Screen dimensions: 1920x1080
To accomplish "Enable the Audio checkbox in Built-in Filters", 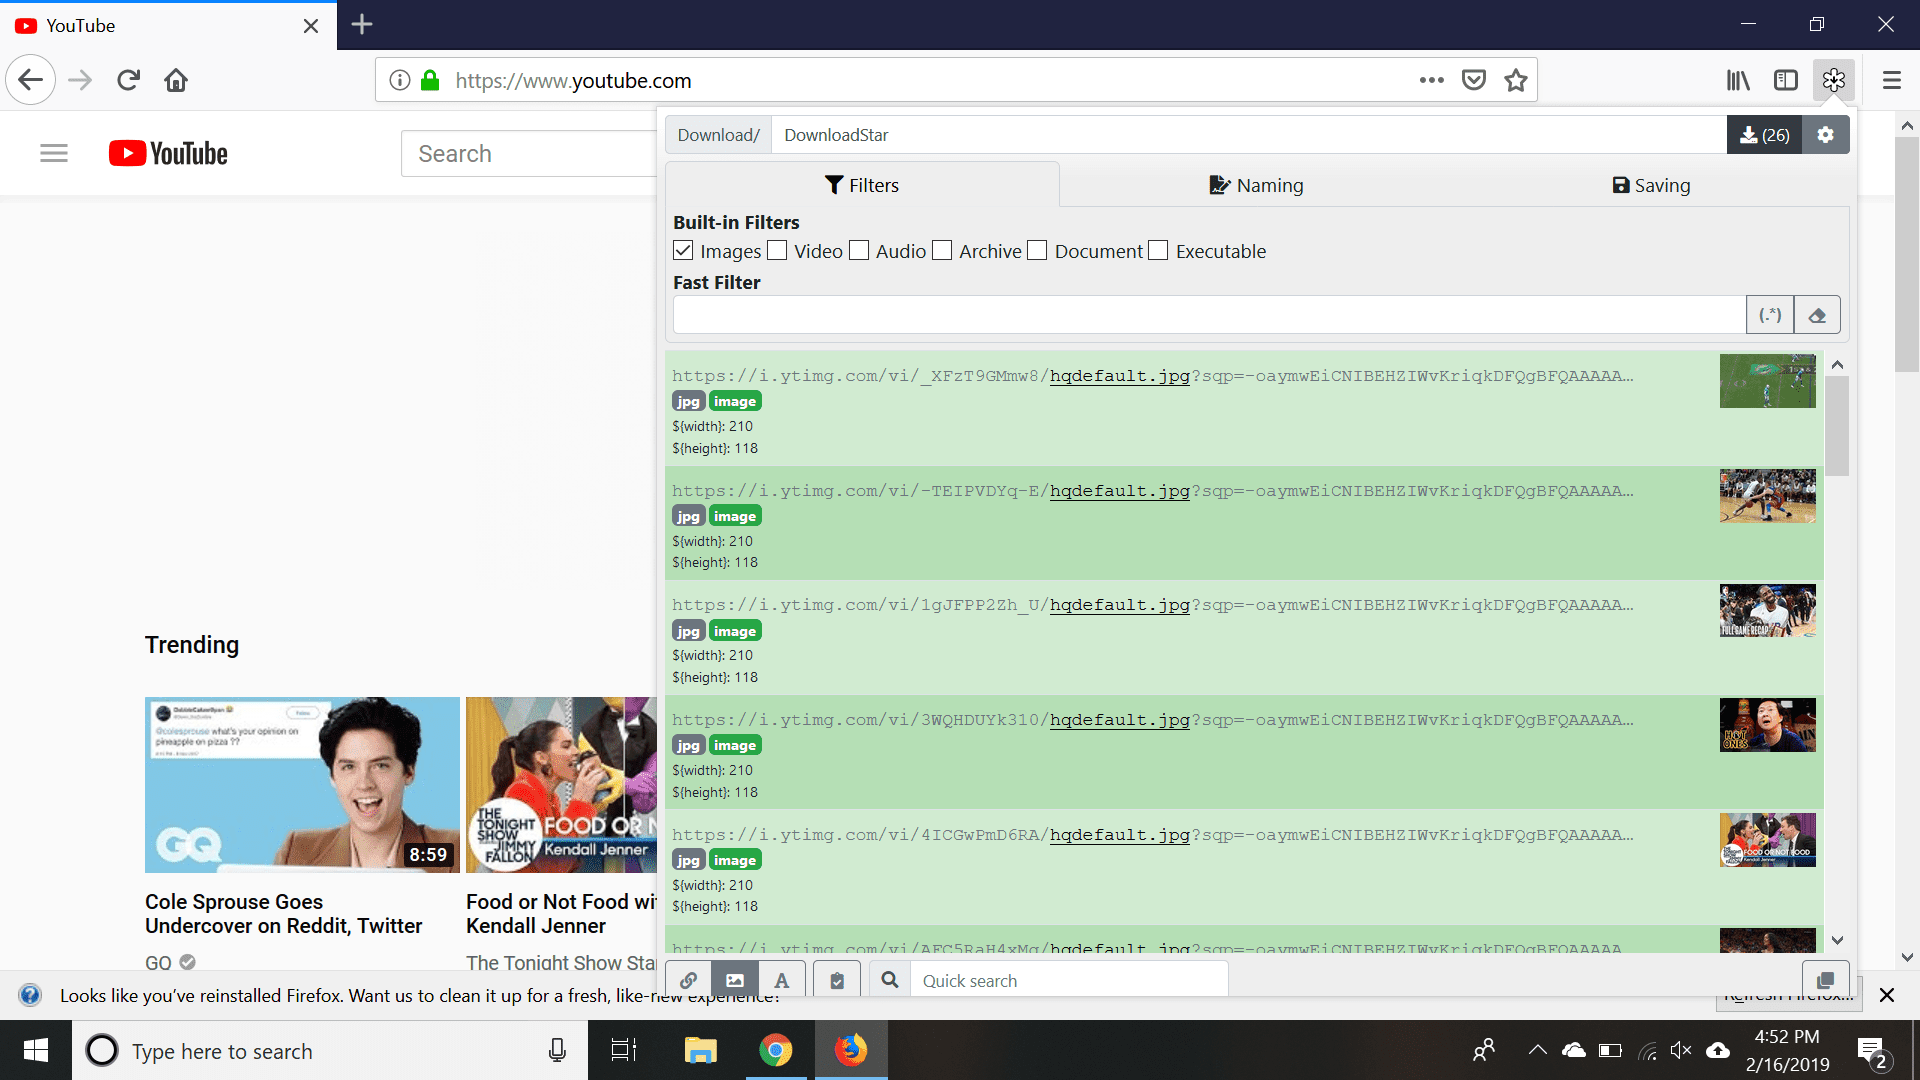I will point(858,251).
